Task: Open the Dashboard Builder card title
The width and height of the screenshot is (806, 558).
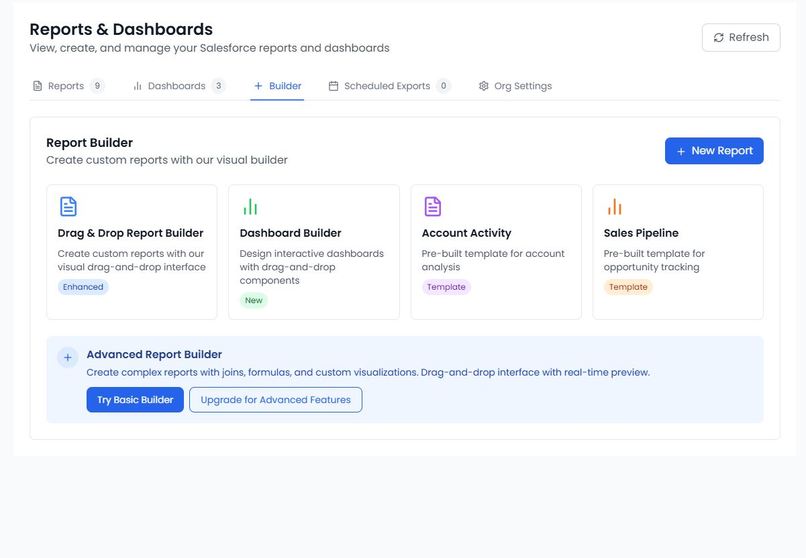Action: [290, 233]
